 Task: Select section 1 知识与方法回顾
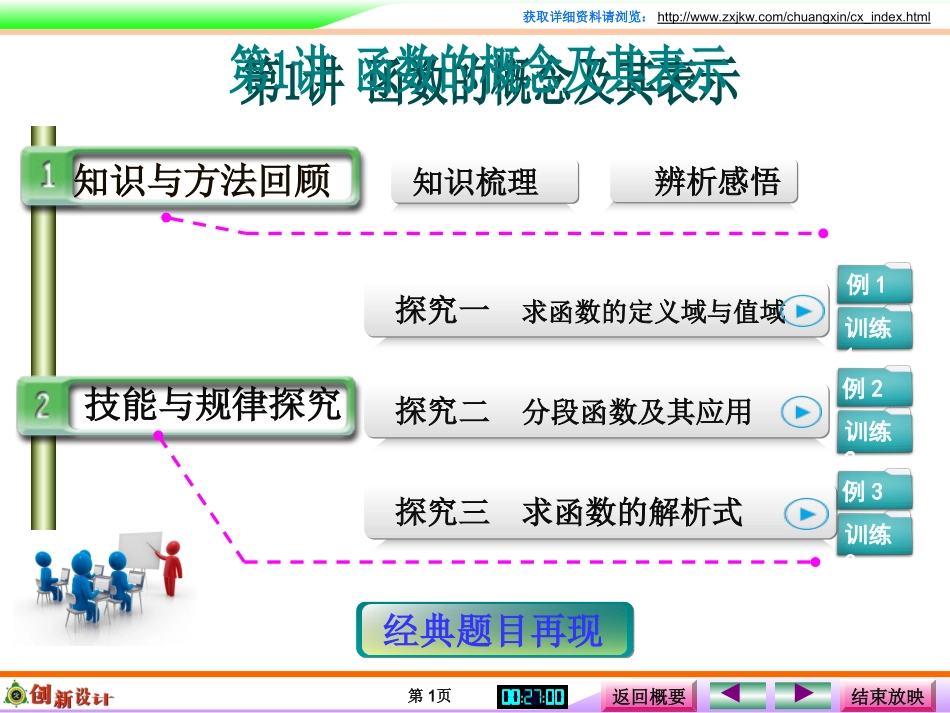(191, 177)
